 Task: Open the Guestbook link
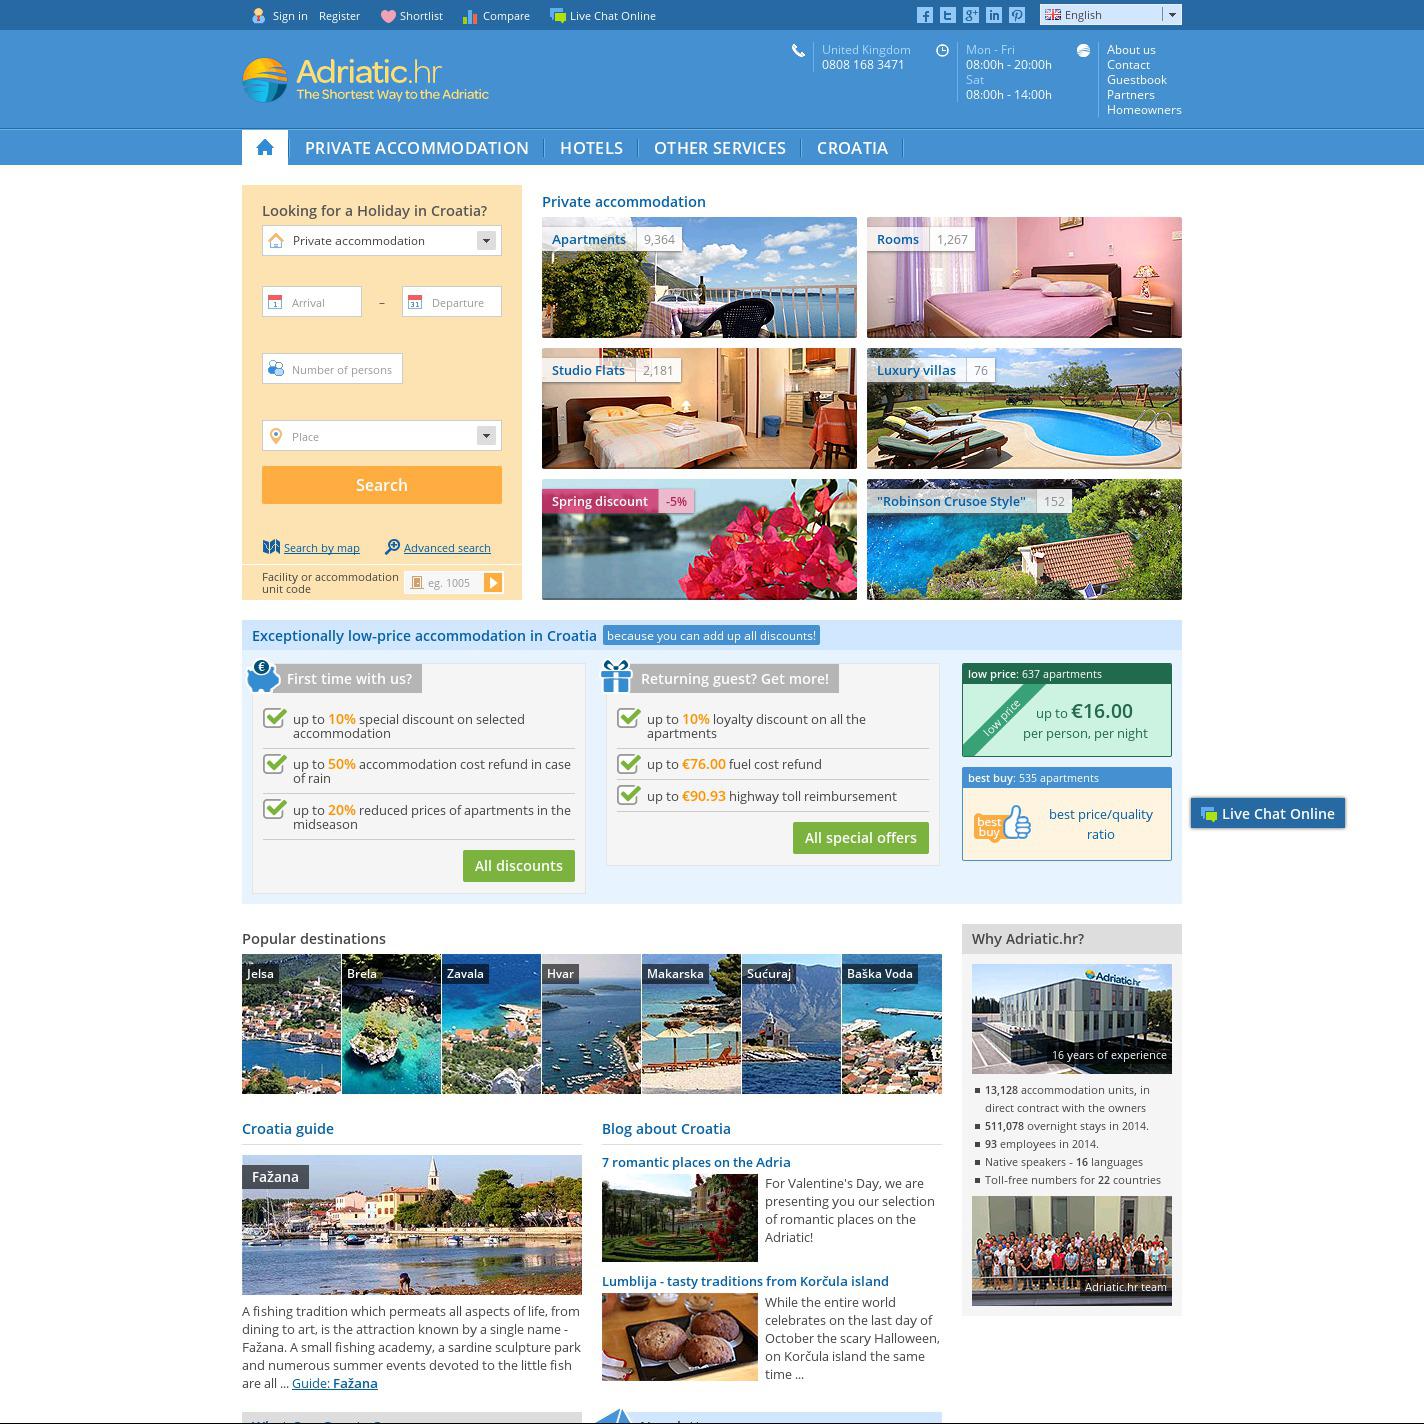(x=1137, y=80)
